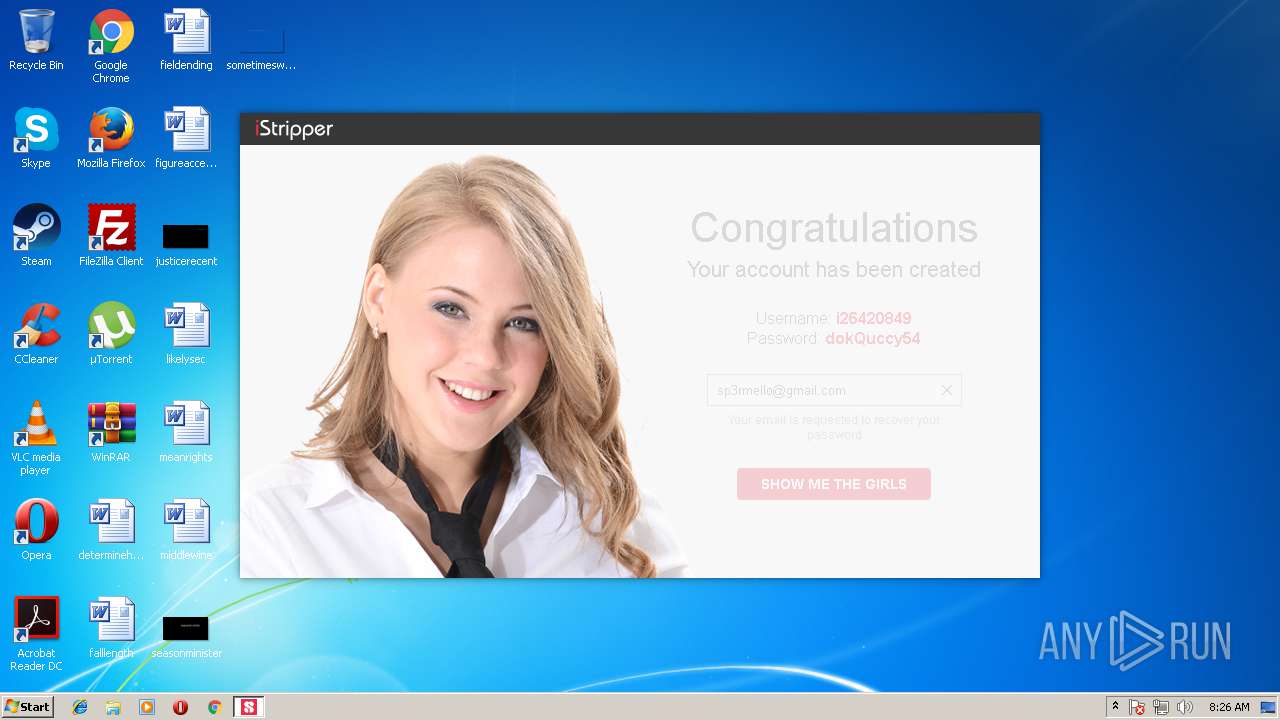Viewport: 1280px width, 720px height.
Task: Launch CCleaner from the desktop
Action: click(x=36, y=334)
